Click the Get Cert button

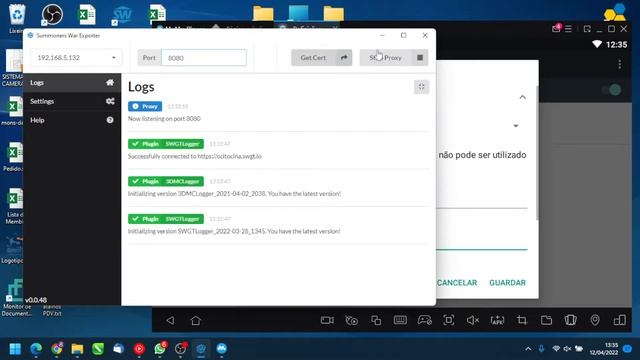pyautogui.click(x=321, y=58)
